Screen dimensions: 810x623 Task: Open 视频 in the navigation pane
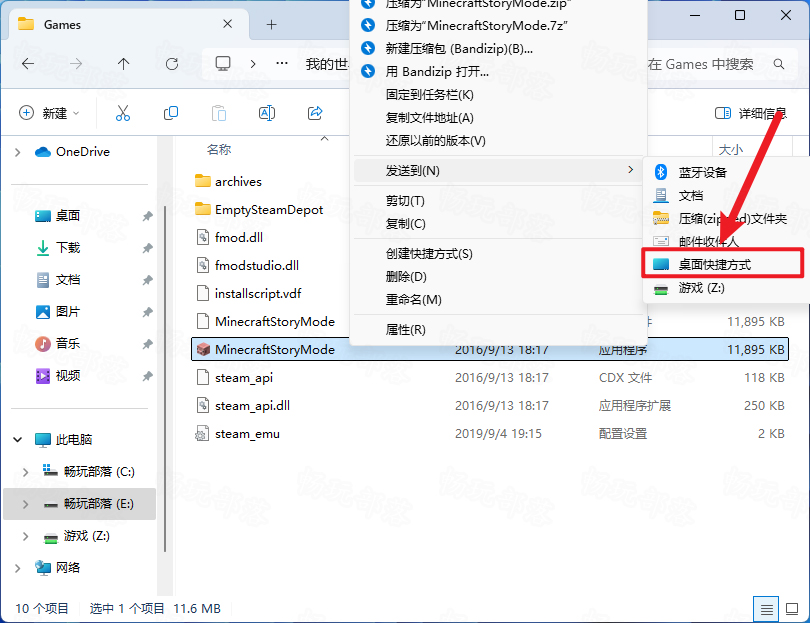click(68, 376)
